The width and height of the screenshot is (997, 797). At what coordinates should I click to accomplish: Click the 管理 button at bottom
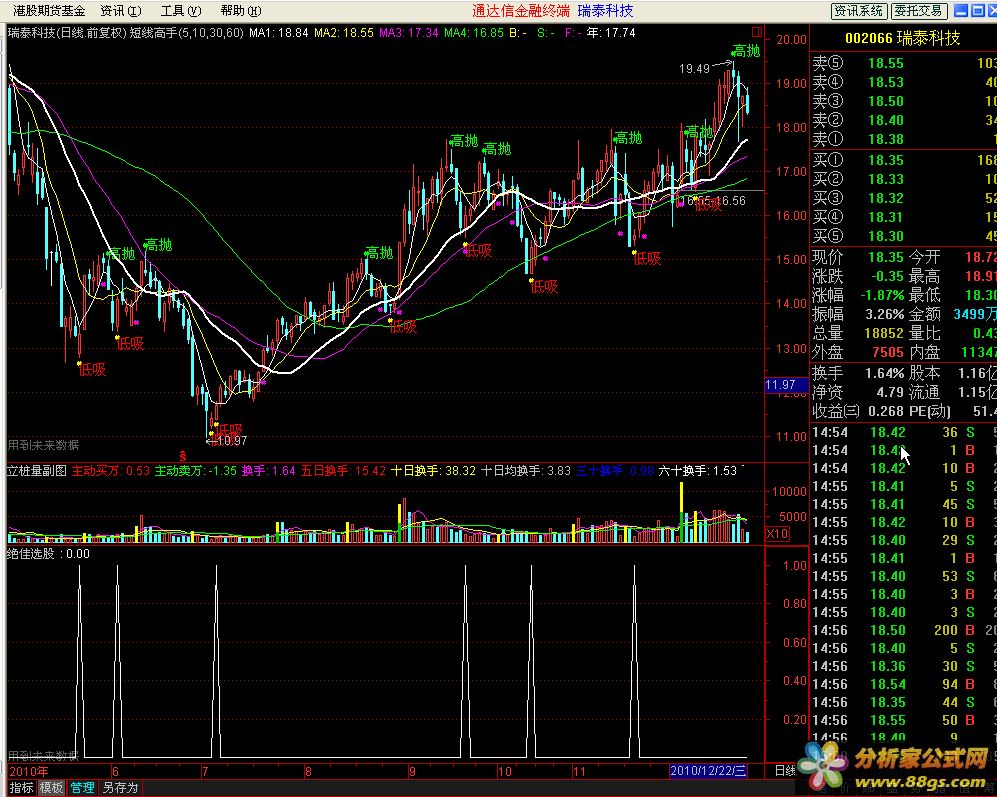click(83, 788)
